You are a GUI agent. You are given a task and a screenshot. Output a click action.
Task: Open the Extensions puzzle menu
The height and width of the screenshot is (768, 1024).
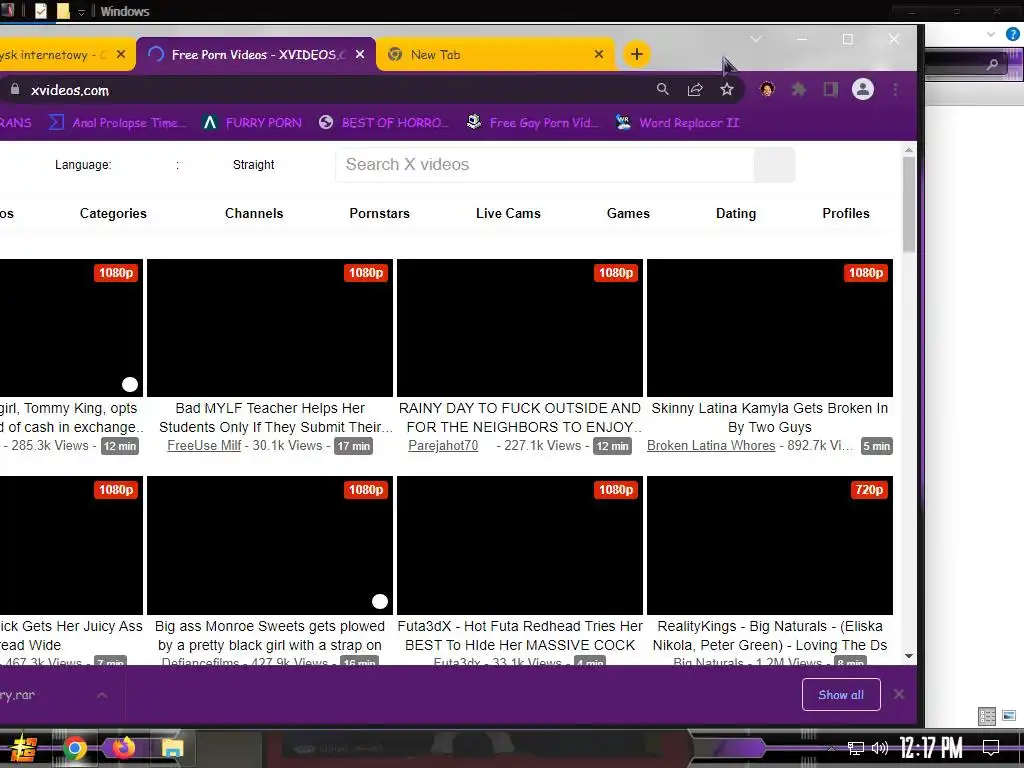click(x=799, y=89)
